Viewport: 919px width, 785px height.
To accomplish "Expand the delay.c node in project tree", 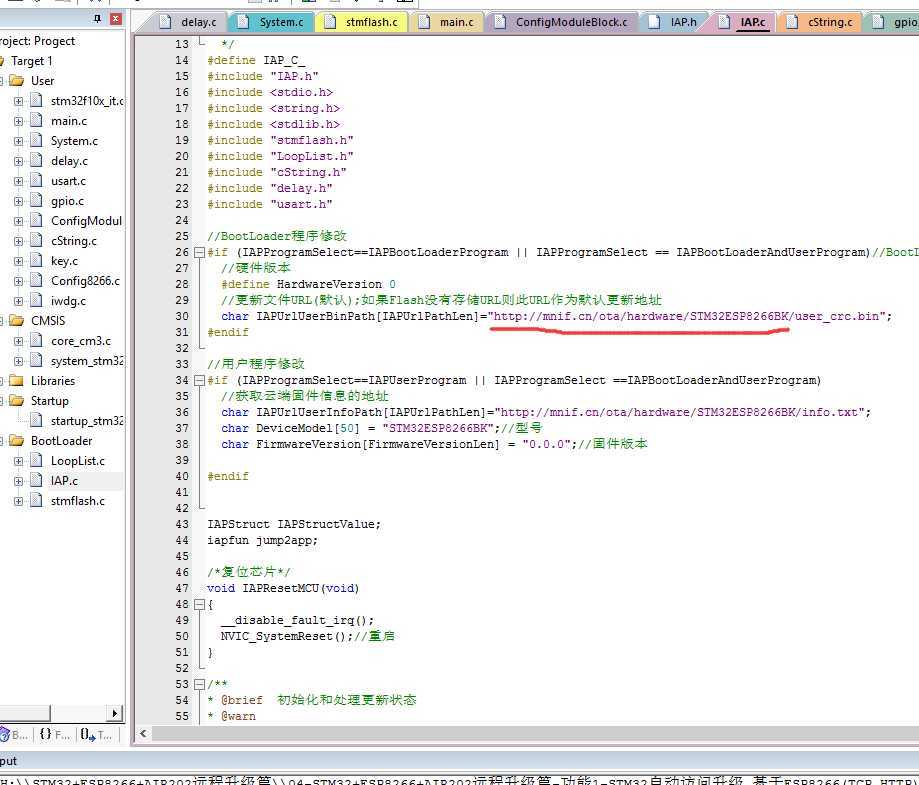I will click(19, 161).
